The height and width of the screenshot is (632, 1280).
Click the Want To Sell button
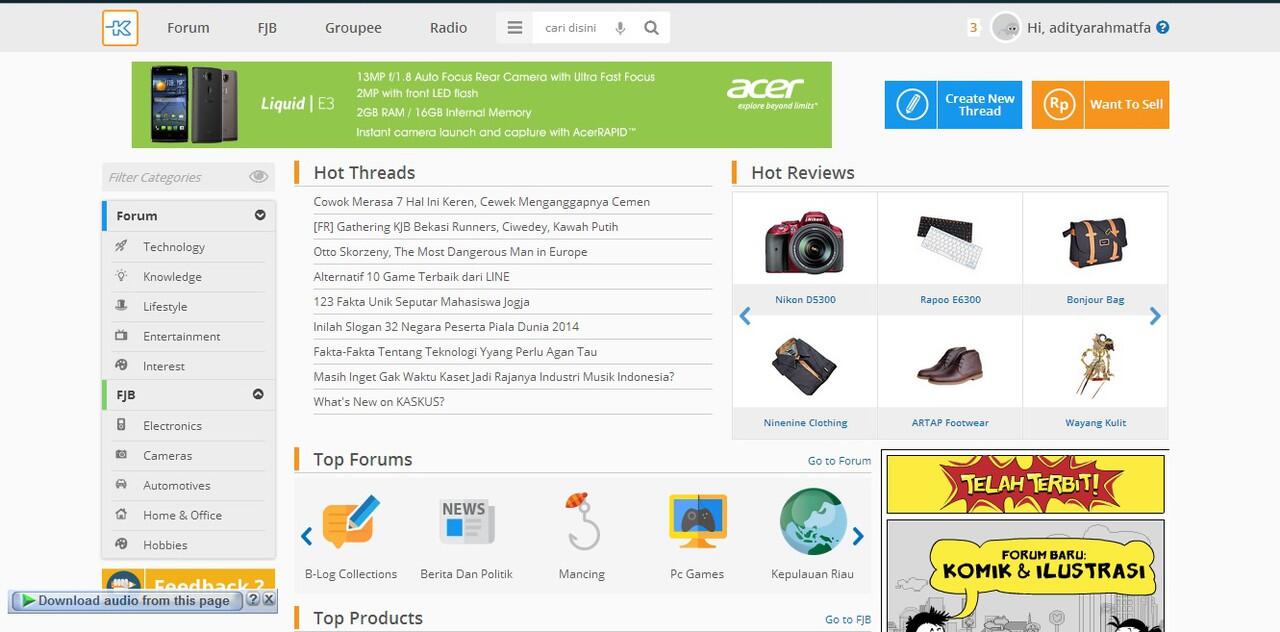point(1100,105)
